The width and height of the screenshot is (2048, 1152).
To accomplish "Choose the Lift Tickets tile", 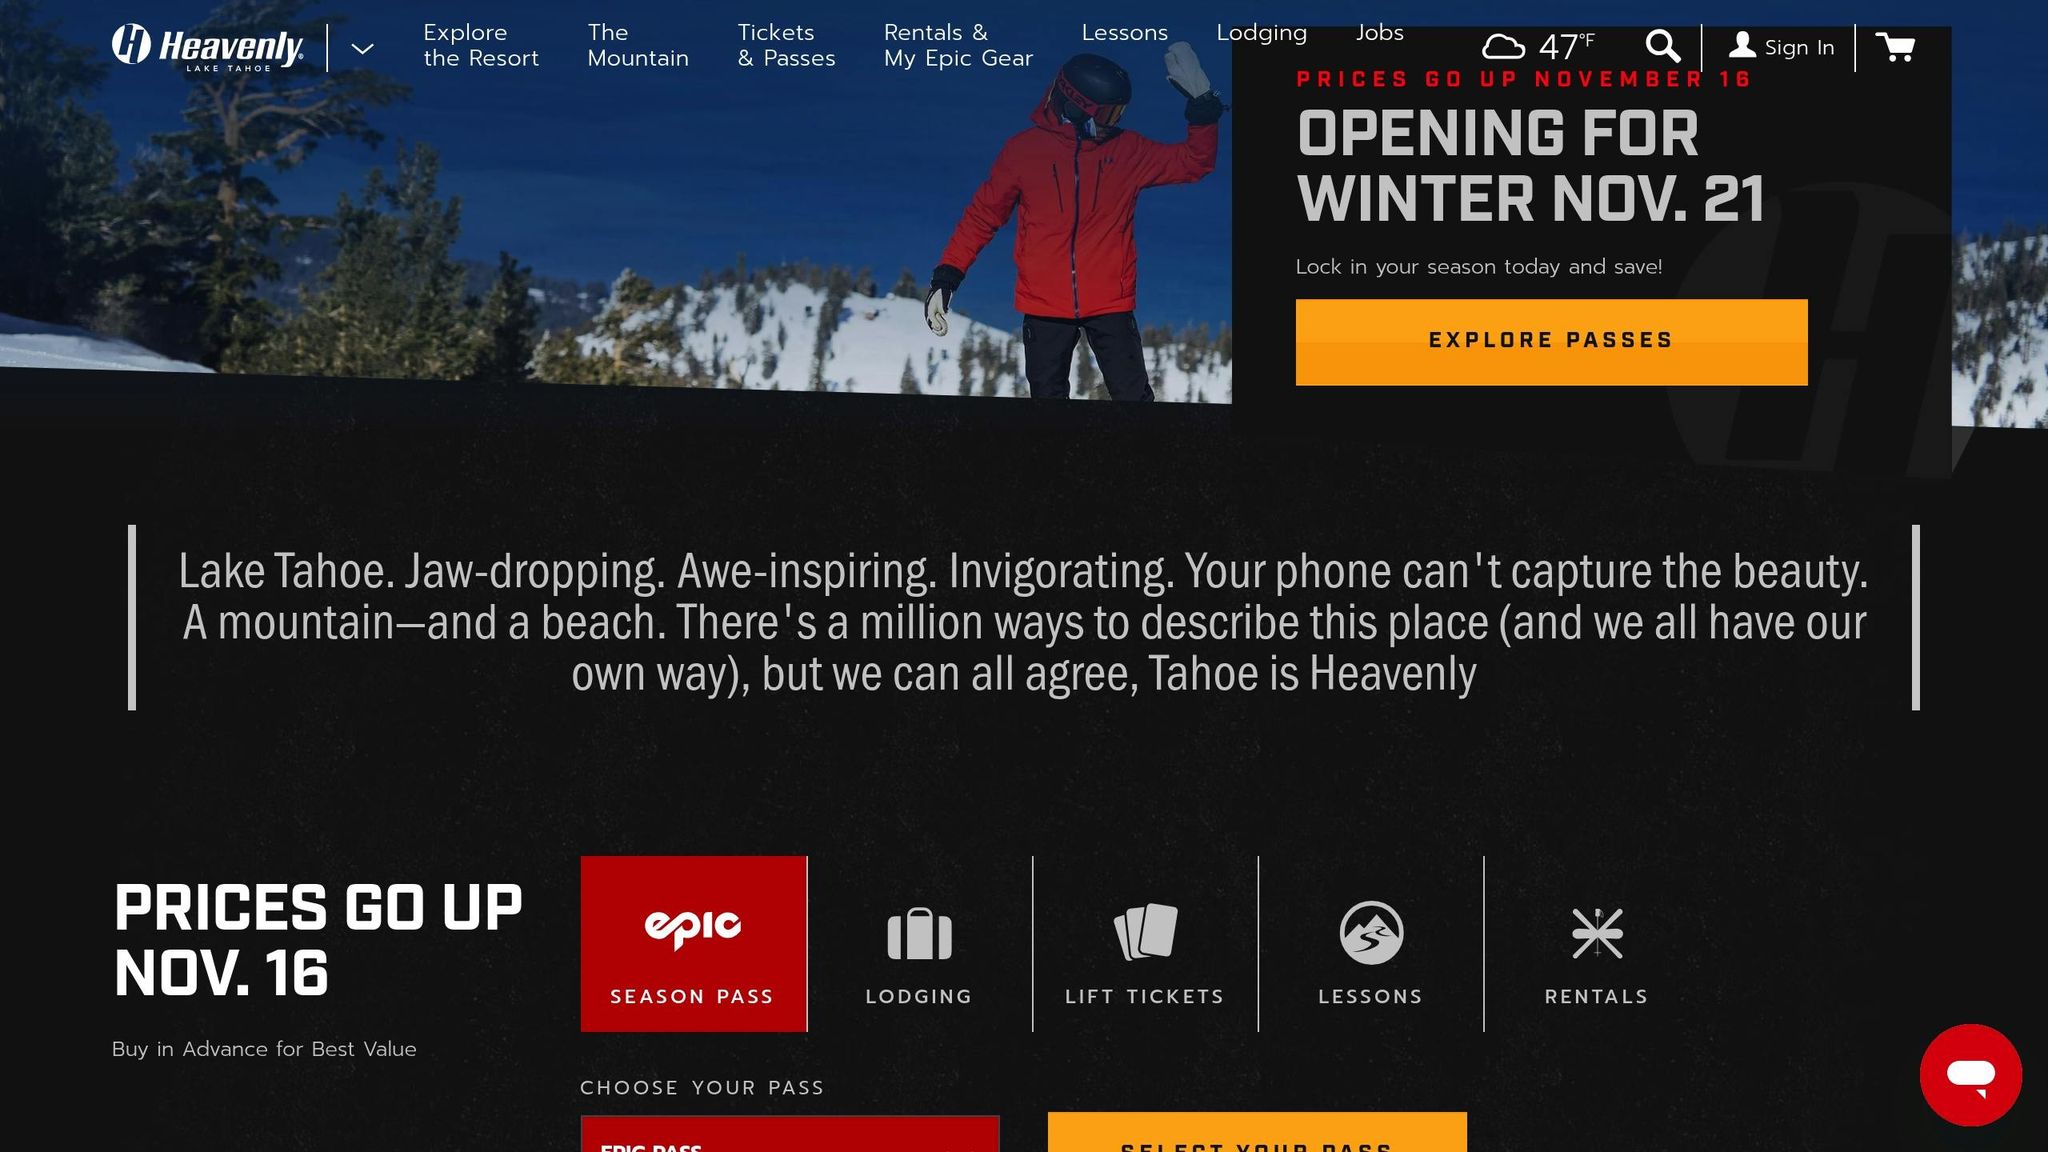I will tap(1145, 943).
